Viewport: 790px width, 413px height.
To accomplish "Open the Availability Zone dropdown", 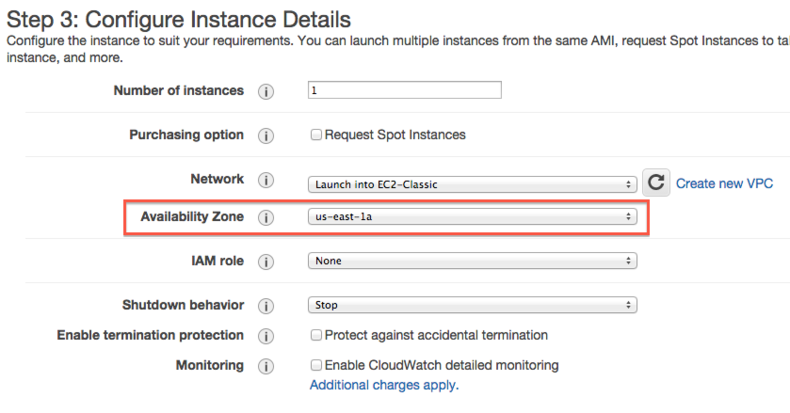I will (x=472, y=216).
